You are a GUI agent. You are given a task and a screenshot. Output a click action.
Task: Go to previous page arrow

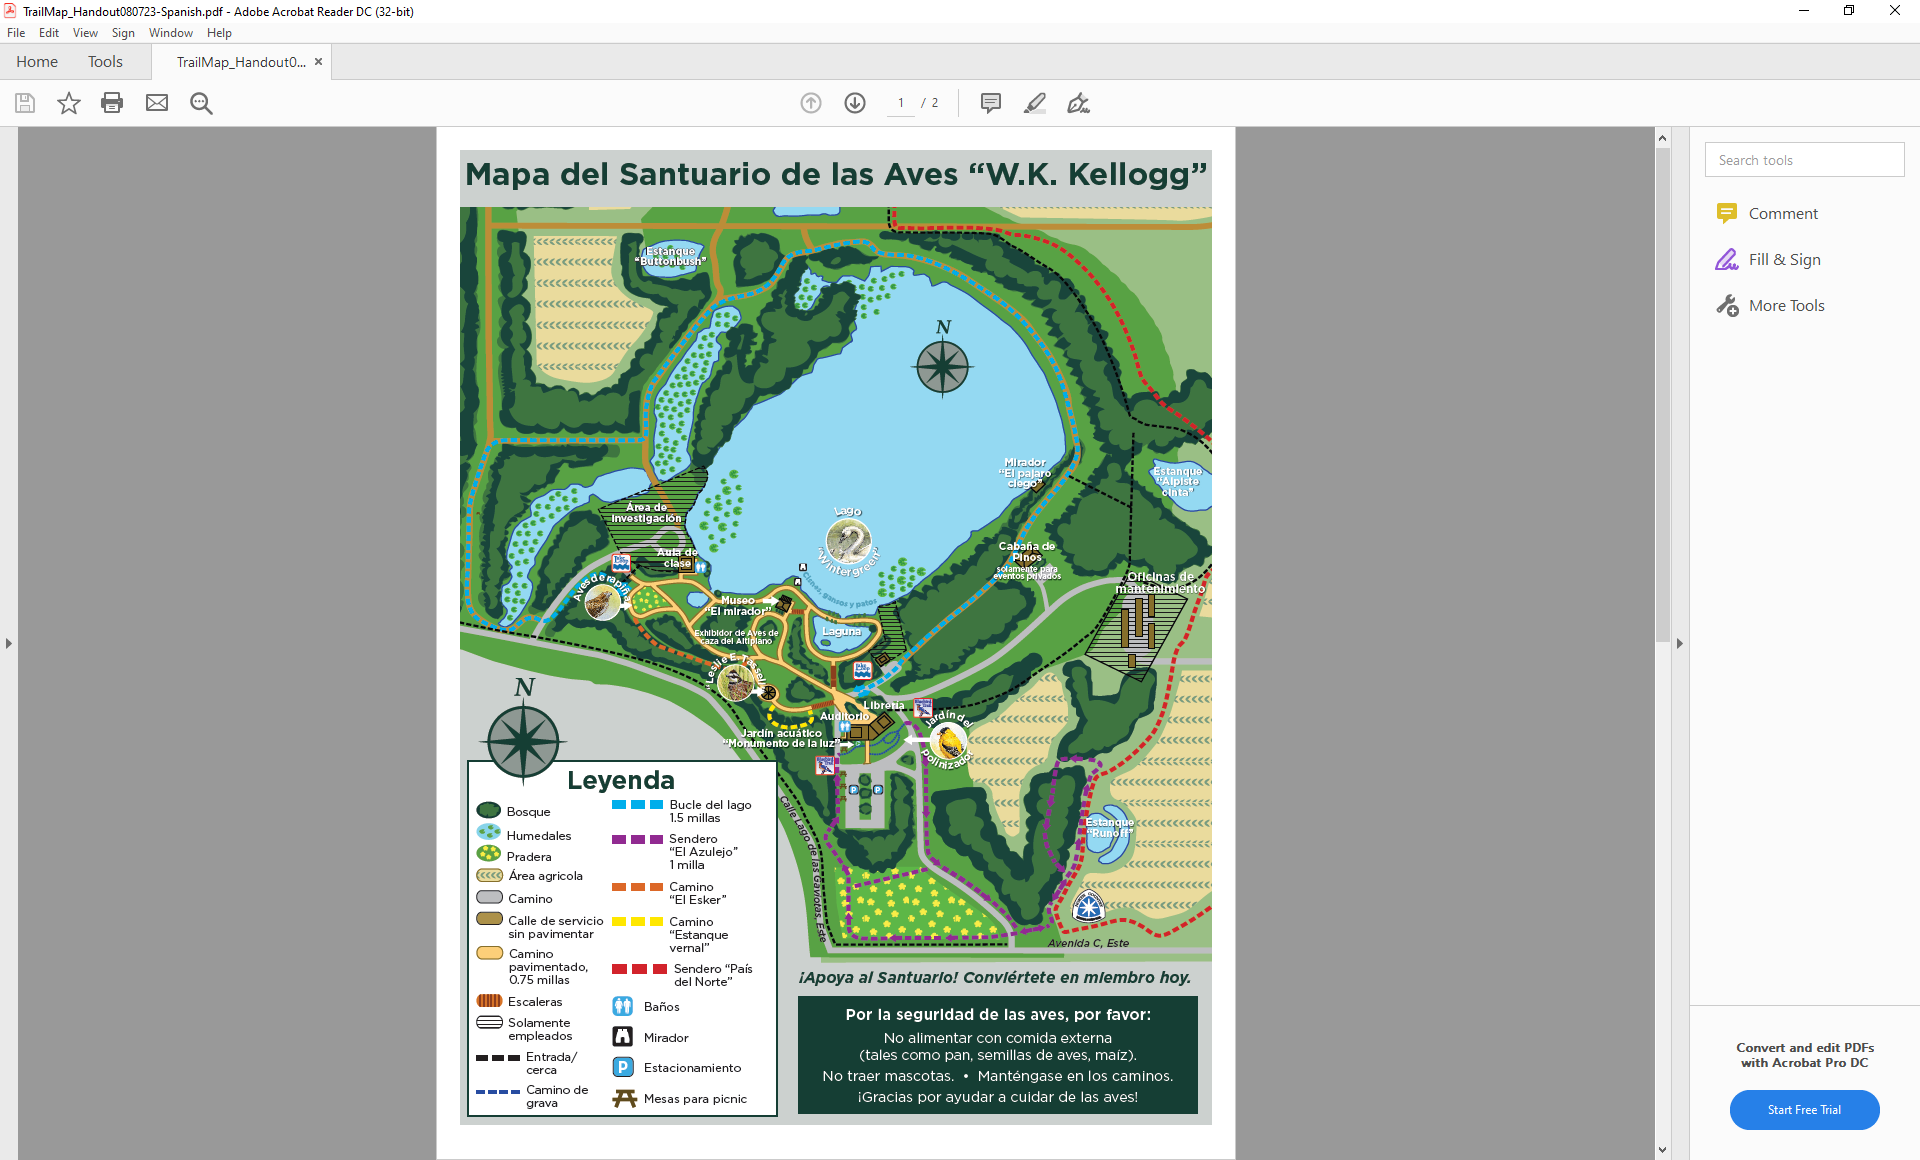point(811,103)
